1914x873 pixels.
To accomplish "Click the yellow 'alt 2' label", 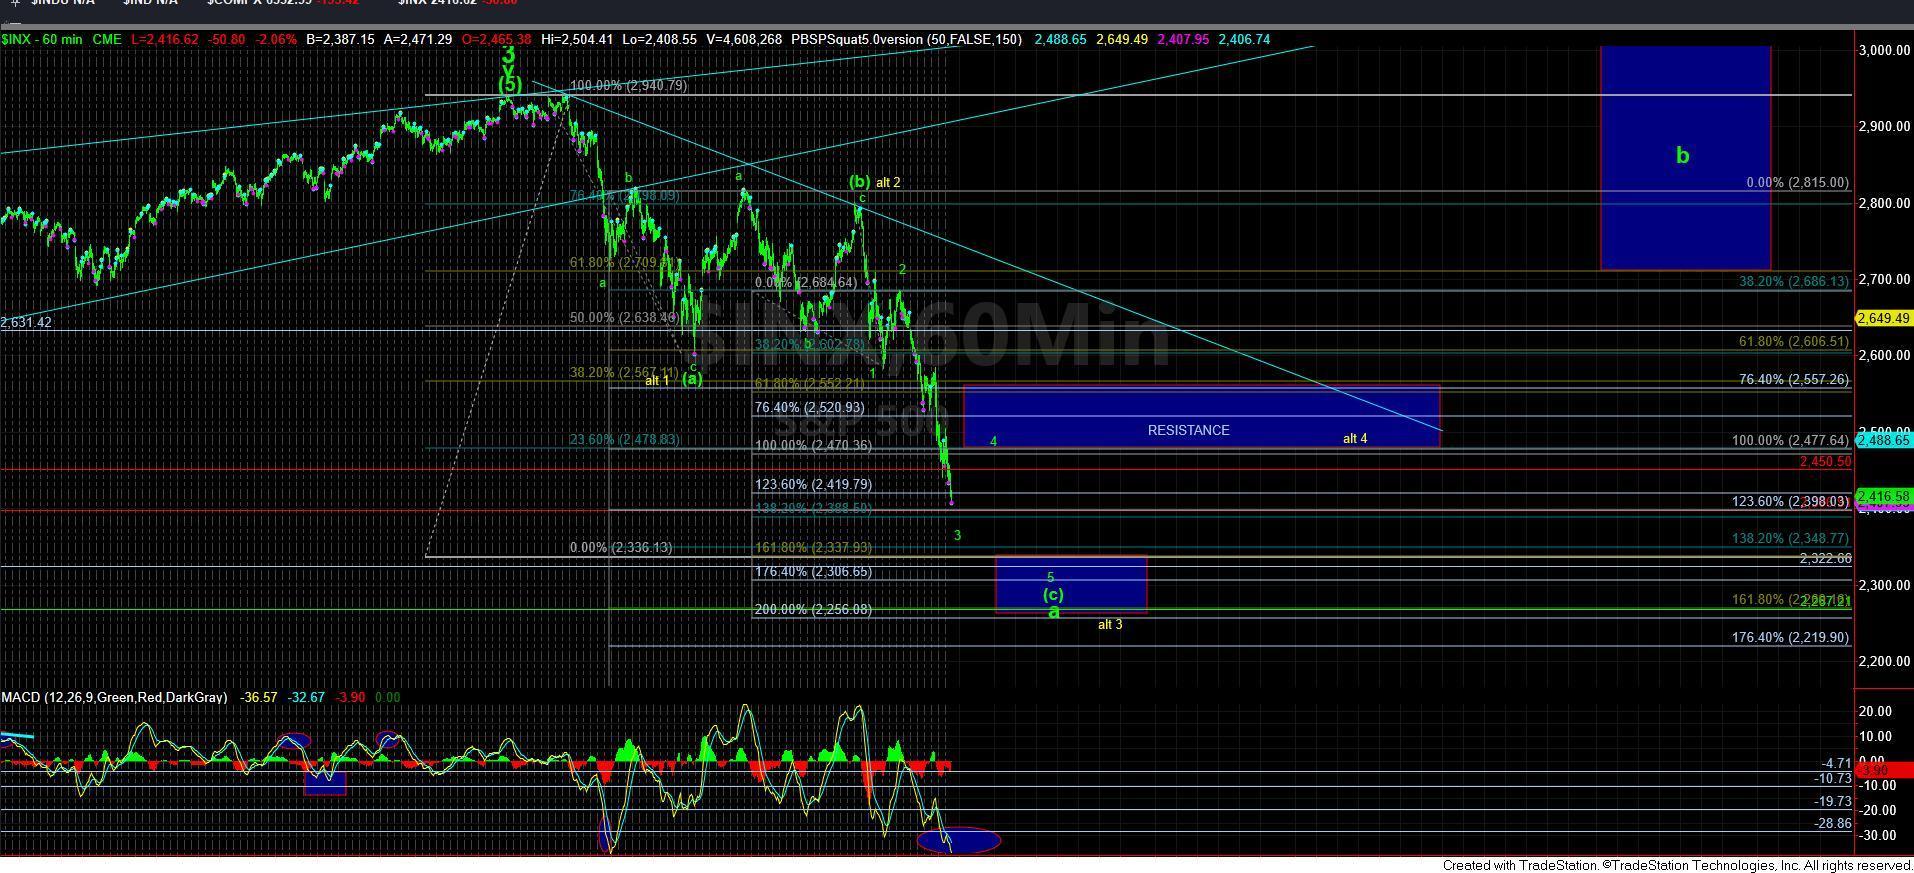I will [x=888, y=182].
